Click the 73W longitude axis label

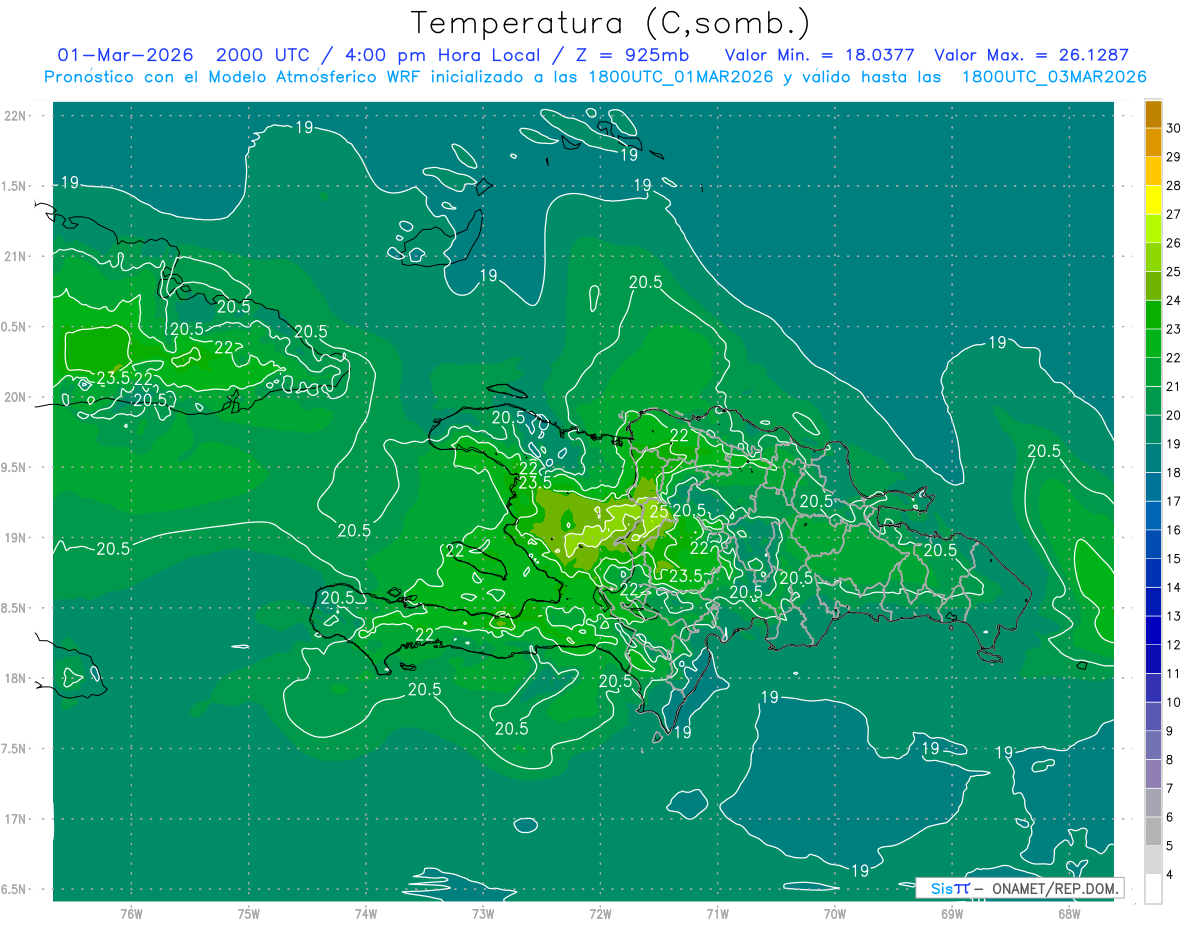click(x=483, y=912)
